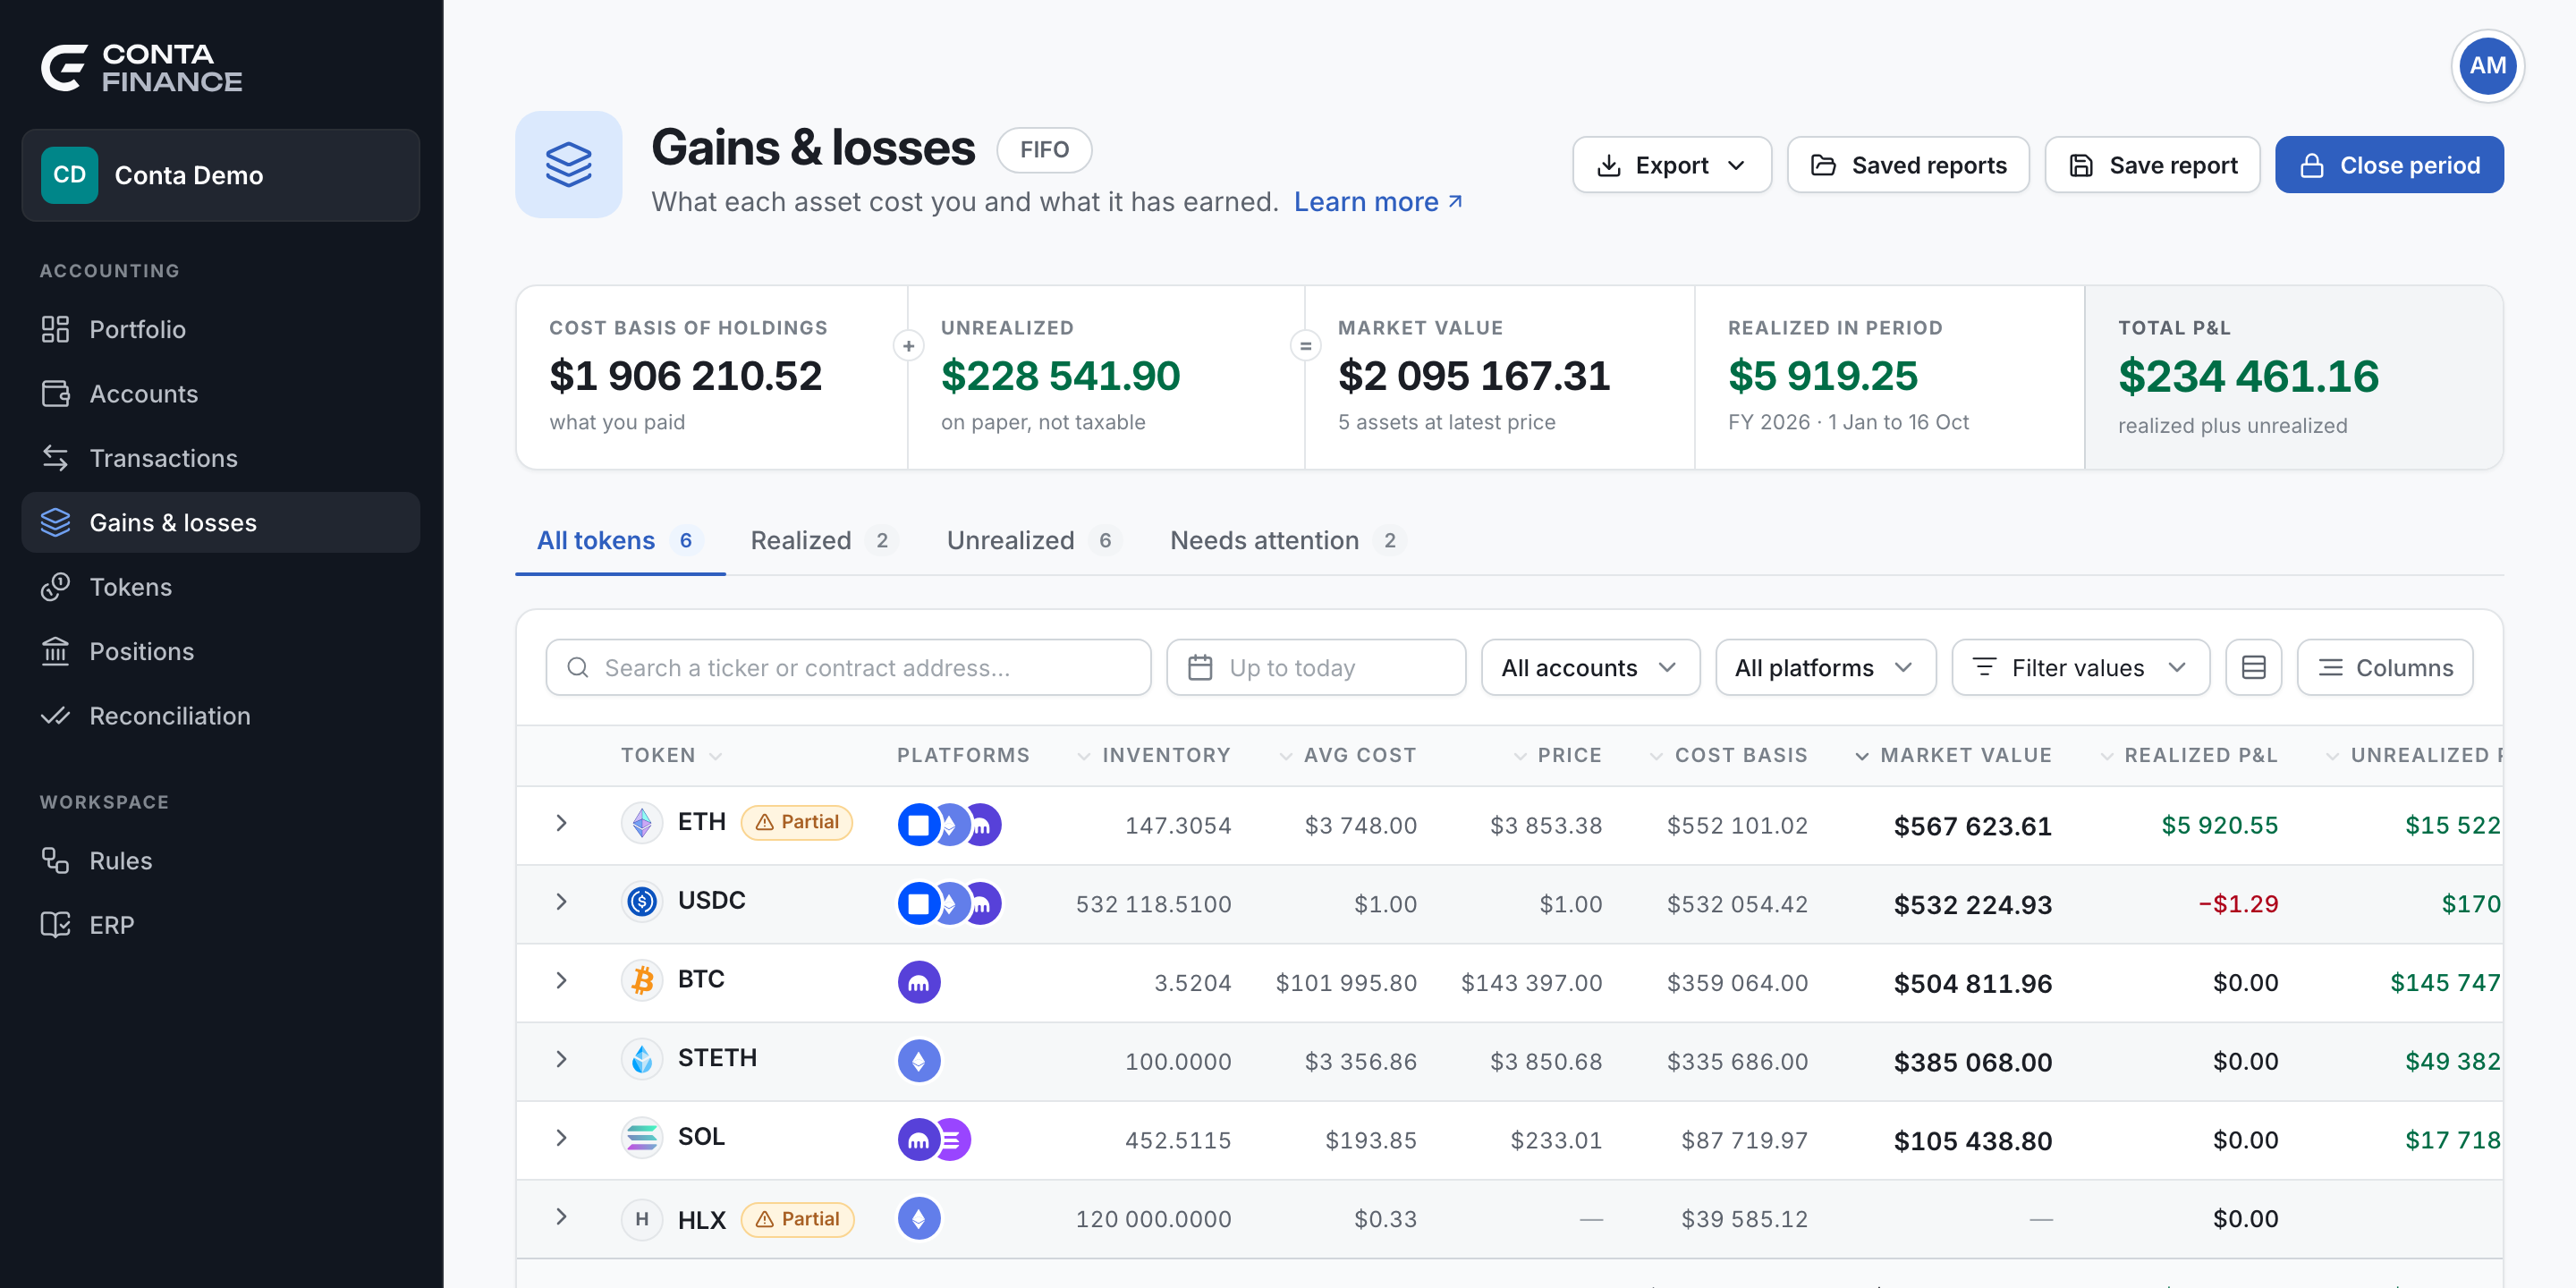
Task: Navigate to Positions
Action: 220,651
